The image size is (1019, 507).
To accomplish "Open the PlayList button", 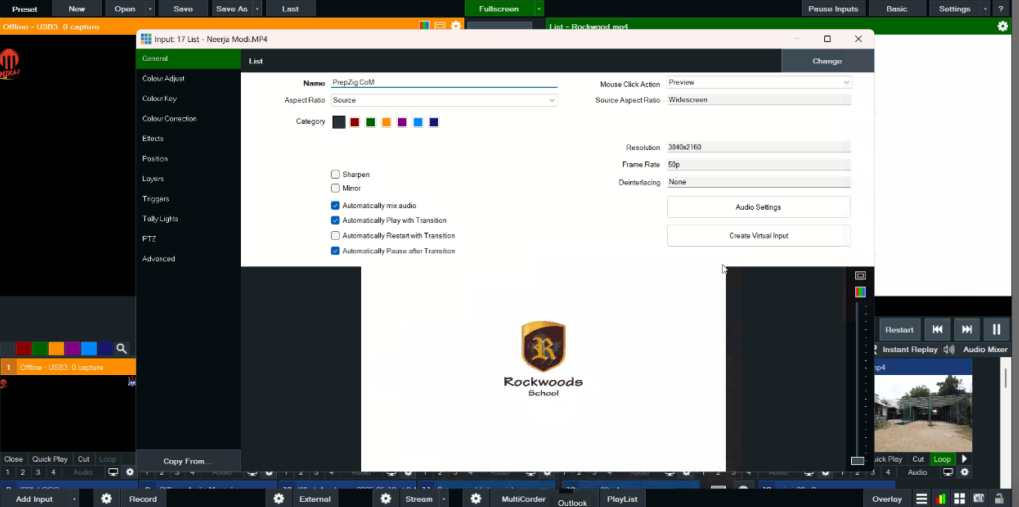I will pos(622,499).
